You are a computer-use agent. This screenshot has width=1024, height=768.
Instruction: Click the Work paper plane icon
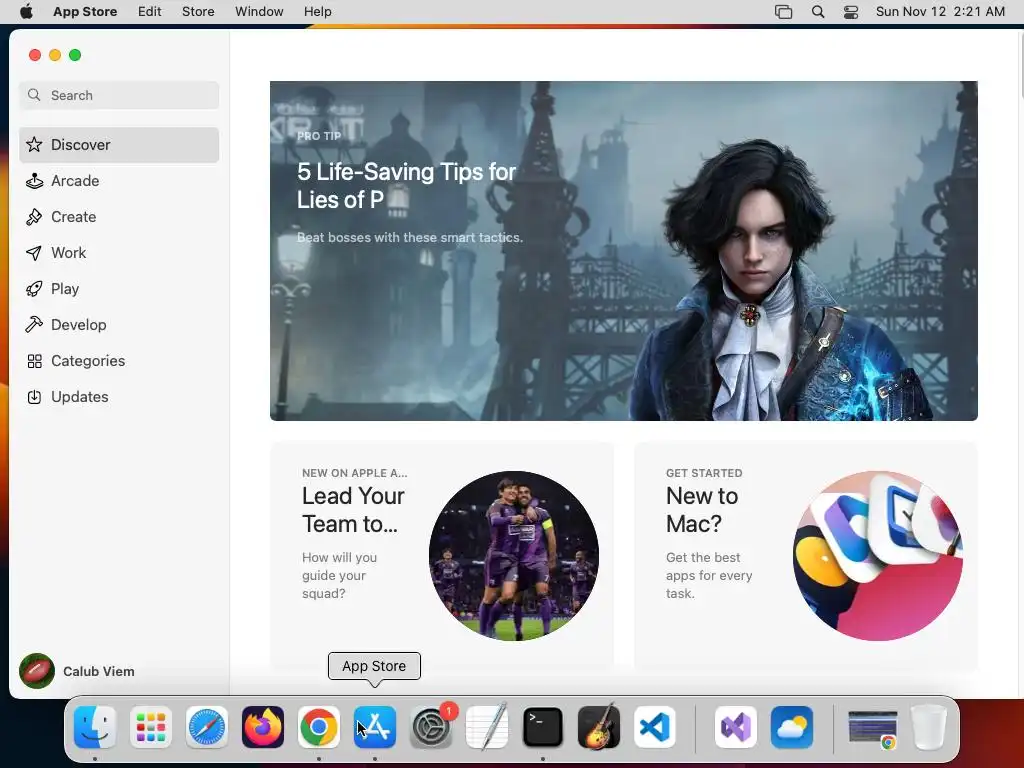coord(34,253)
